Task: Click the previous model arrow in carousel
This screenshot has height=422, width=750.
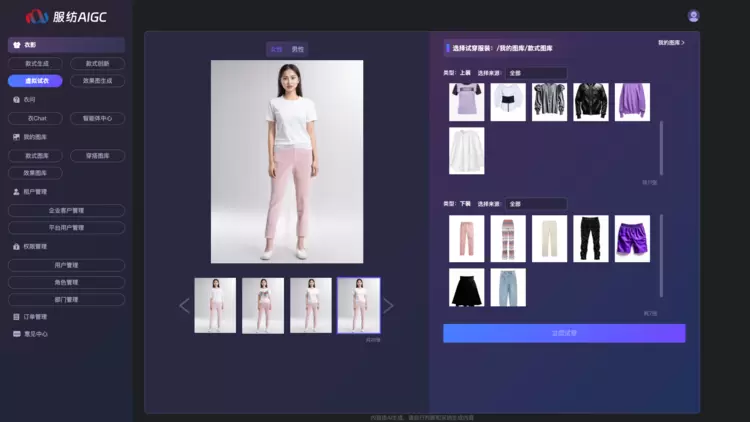Action: pyautogui.click(x=184, y=306)
